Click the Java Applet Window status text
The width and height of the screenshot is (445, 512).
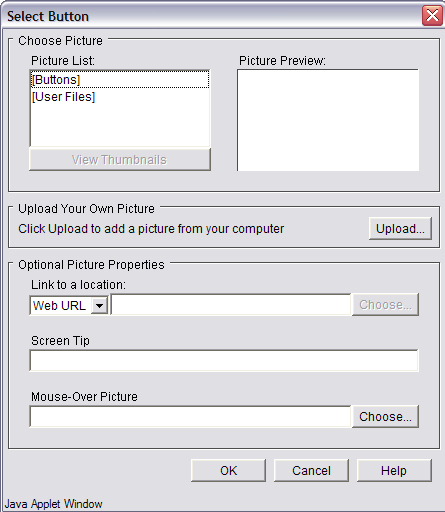pyautogui.click(x=54, y=504)
